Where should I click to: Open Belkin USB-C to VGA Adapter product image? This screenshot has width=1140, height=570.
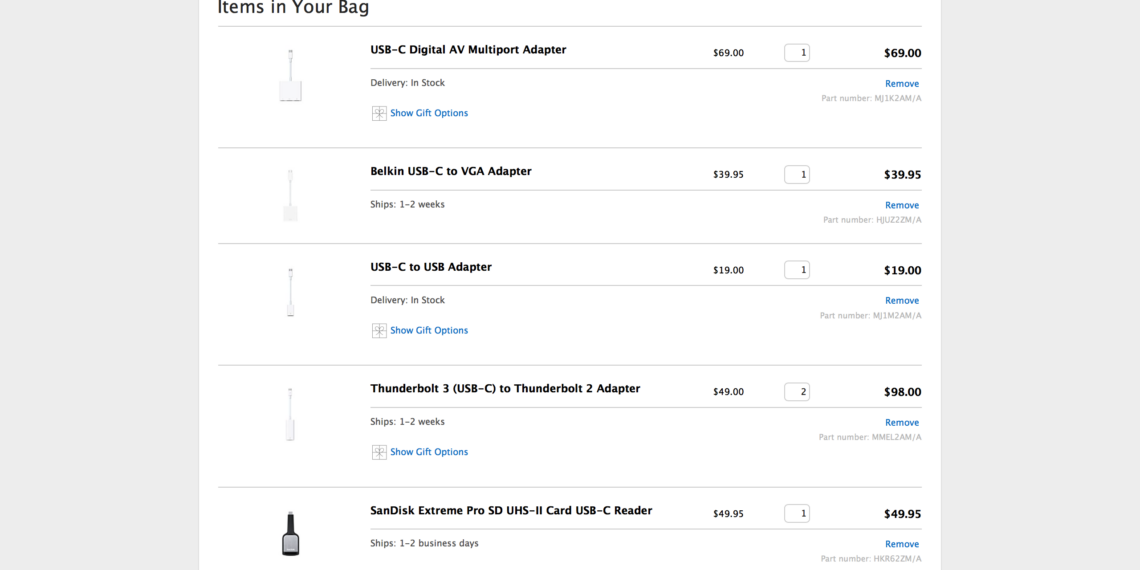point(290,196)
